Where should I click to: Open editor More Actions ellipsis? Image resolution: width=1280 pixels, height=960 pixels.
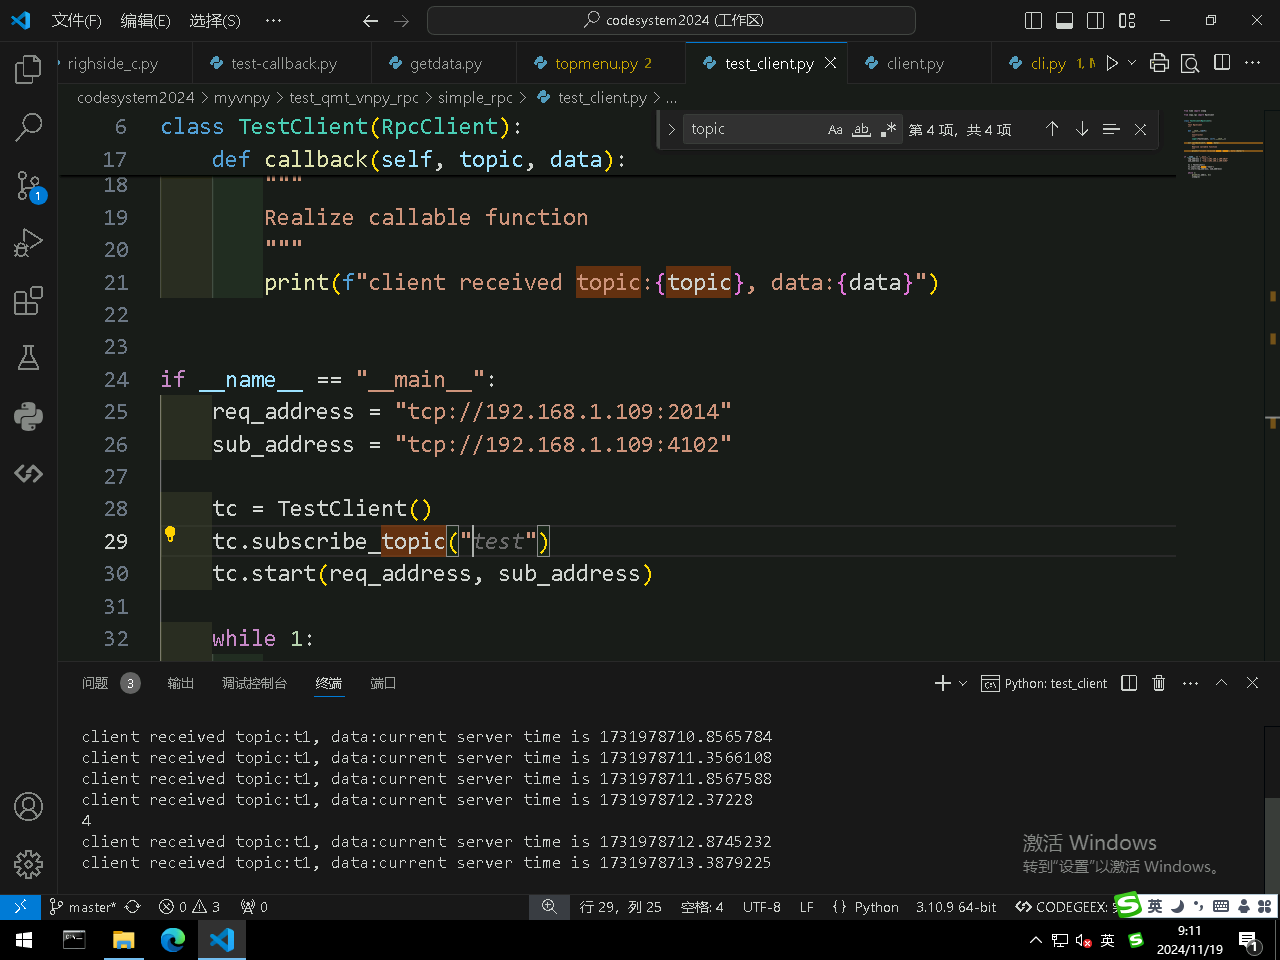1252,63
